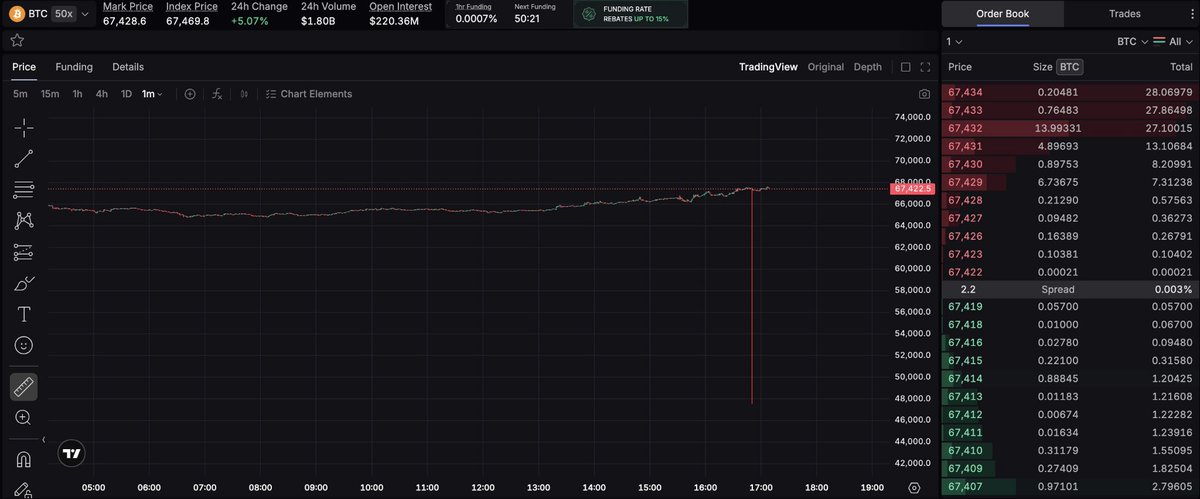Set the timeframe to 15m
Screen dimensions: 1200x499
pyautogui.click(x=50, y=94)
